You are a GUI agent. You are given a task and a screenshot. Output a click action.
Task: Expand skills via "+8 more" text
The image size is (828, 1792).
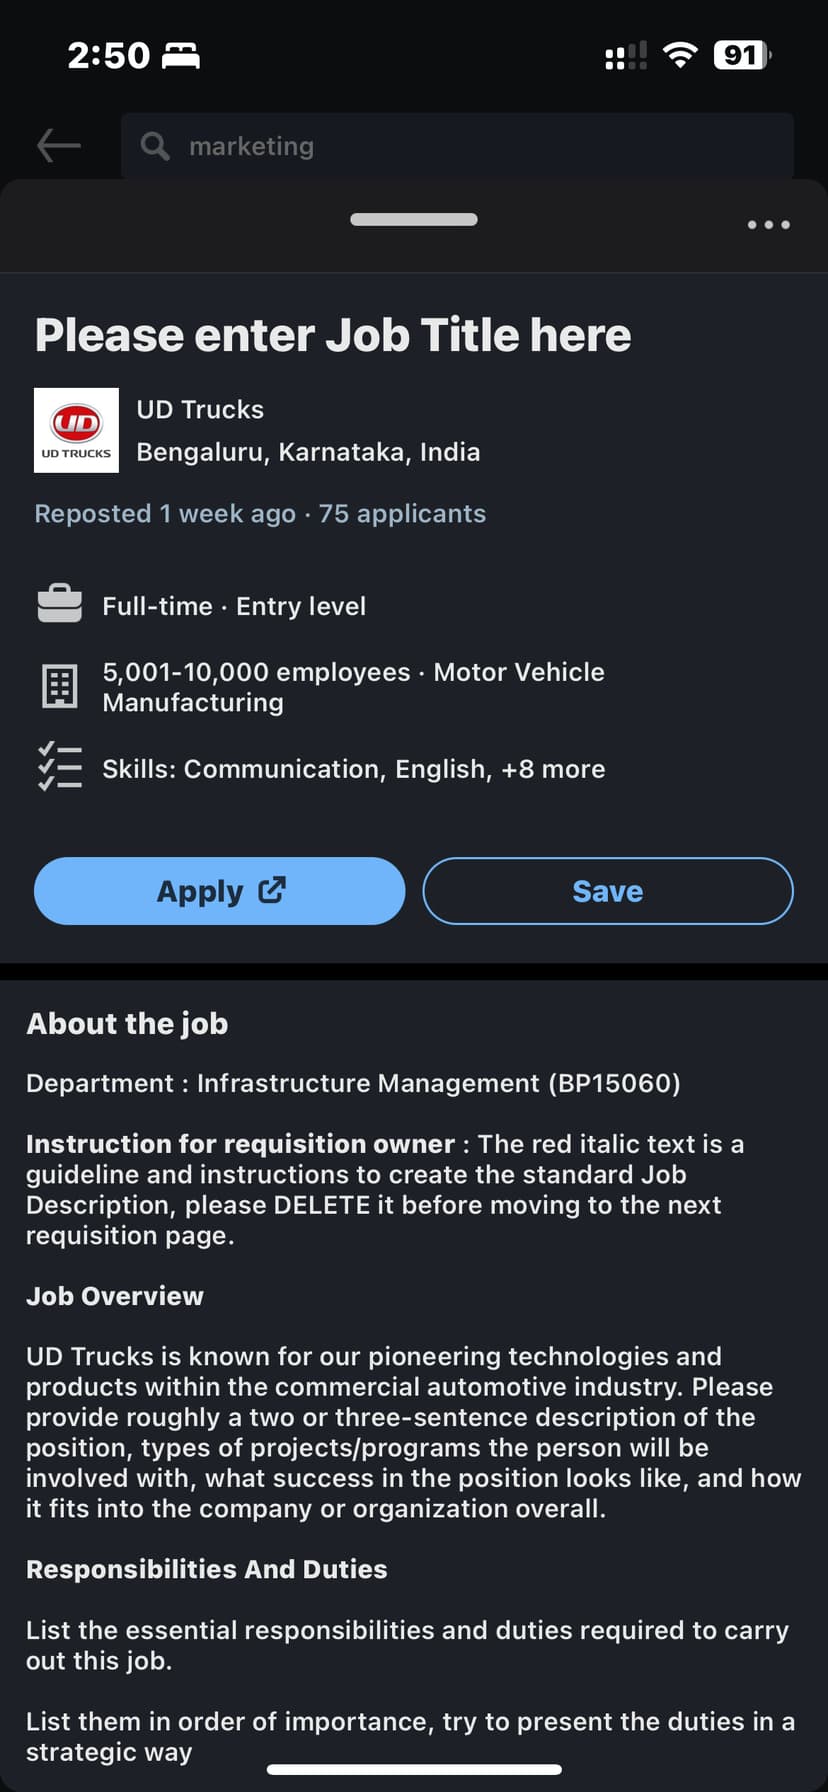coord(553,769)
